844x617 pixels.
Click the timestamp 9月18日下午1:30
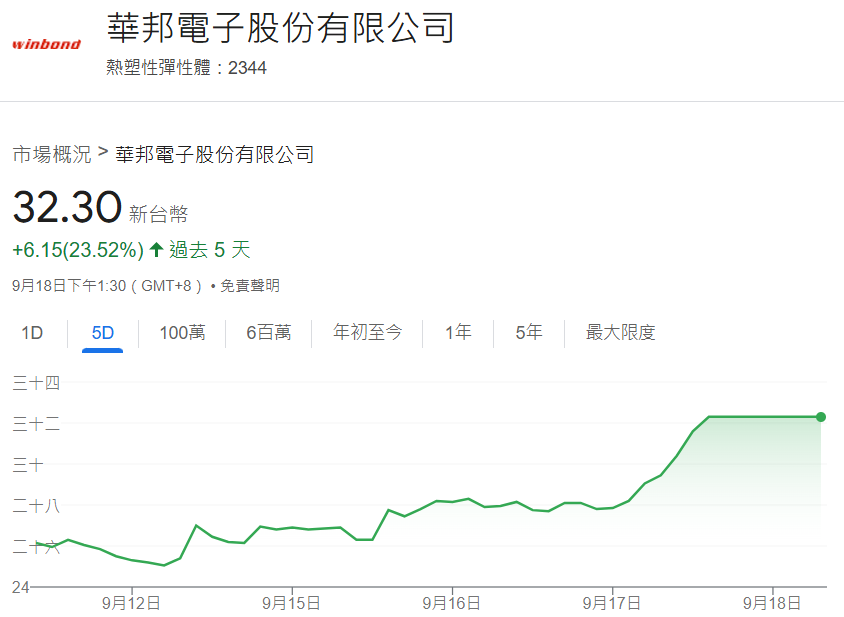(x=69, y=285)
